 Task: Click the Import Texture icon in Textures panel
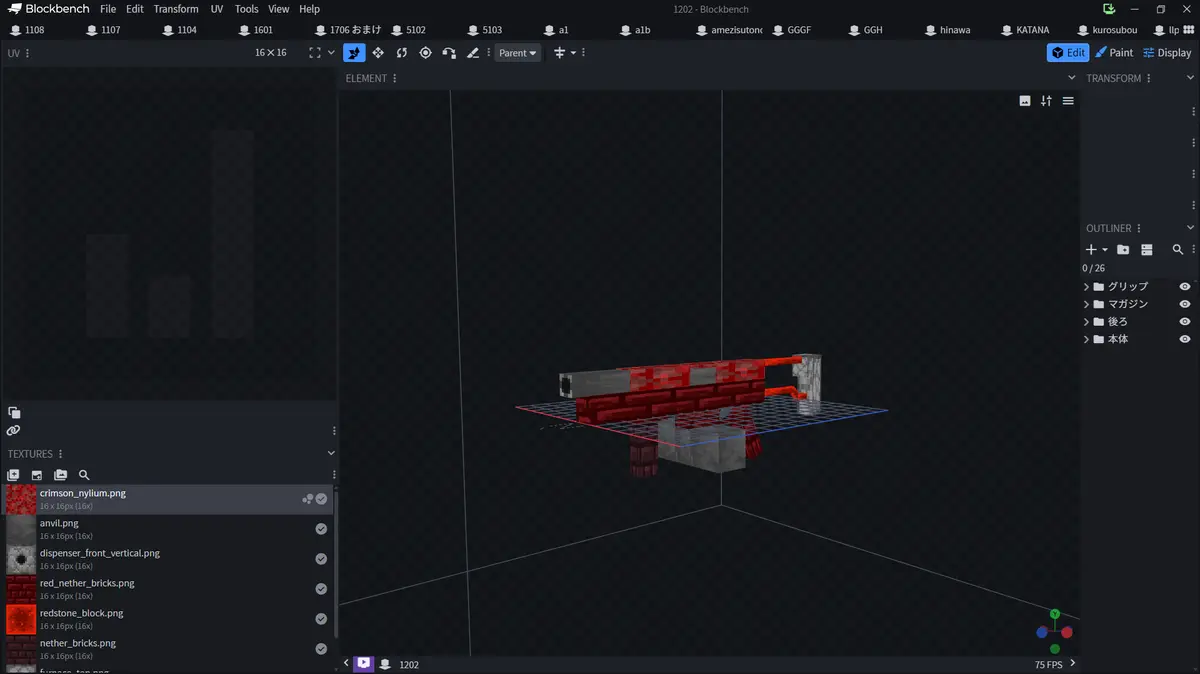click(13, 475)
